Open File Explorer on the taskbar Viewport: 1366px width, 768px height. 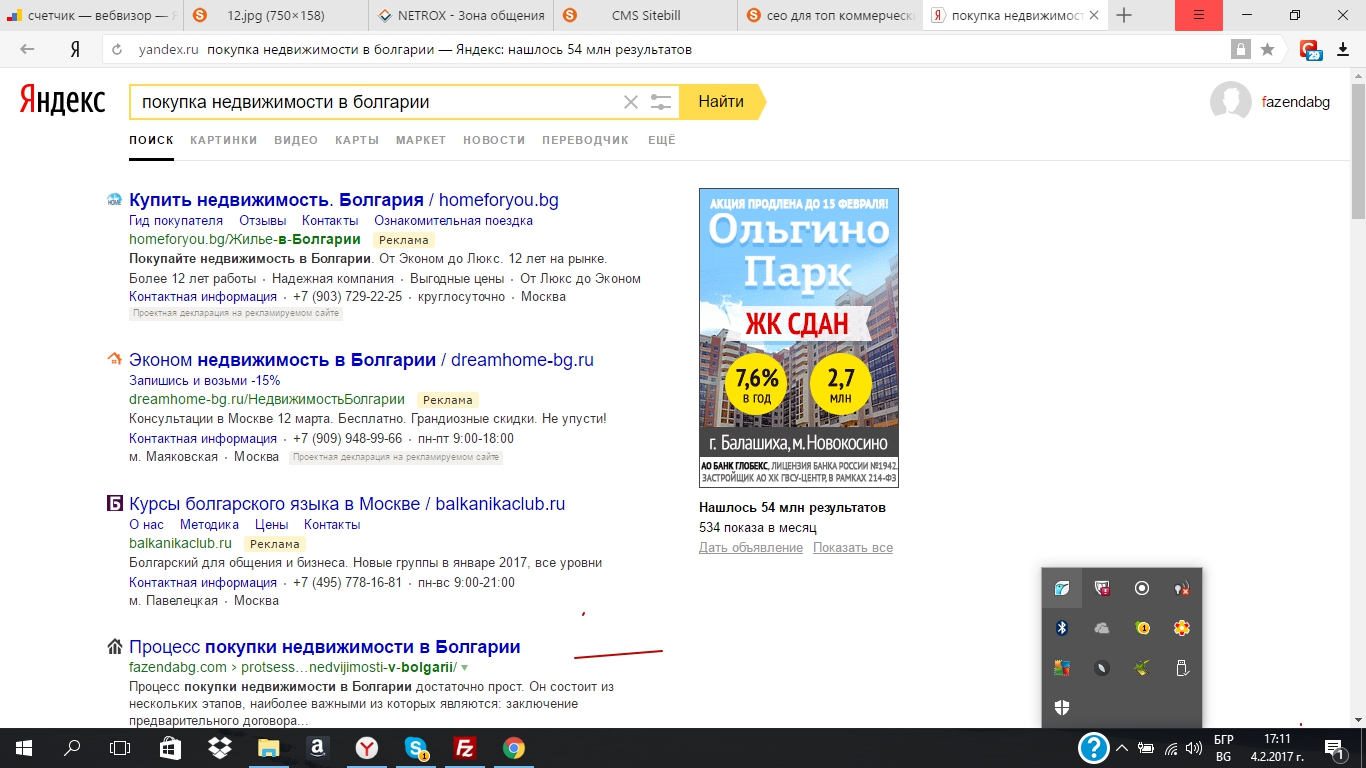(x=268, y=747)
